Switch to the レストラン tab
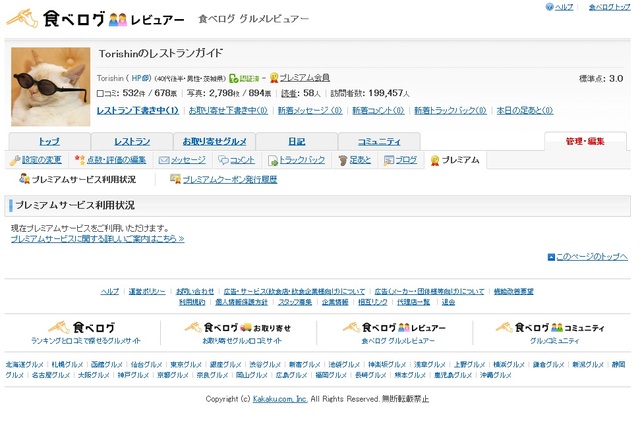 click(132, 141)
